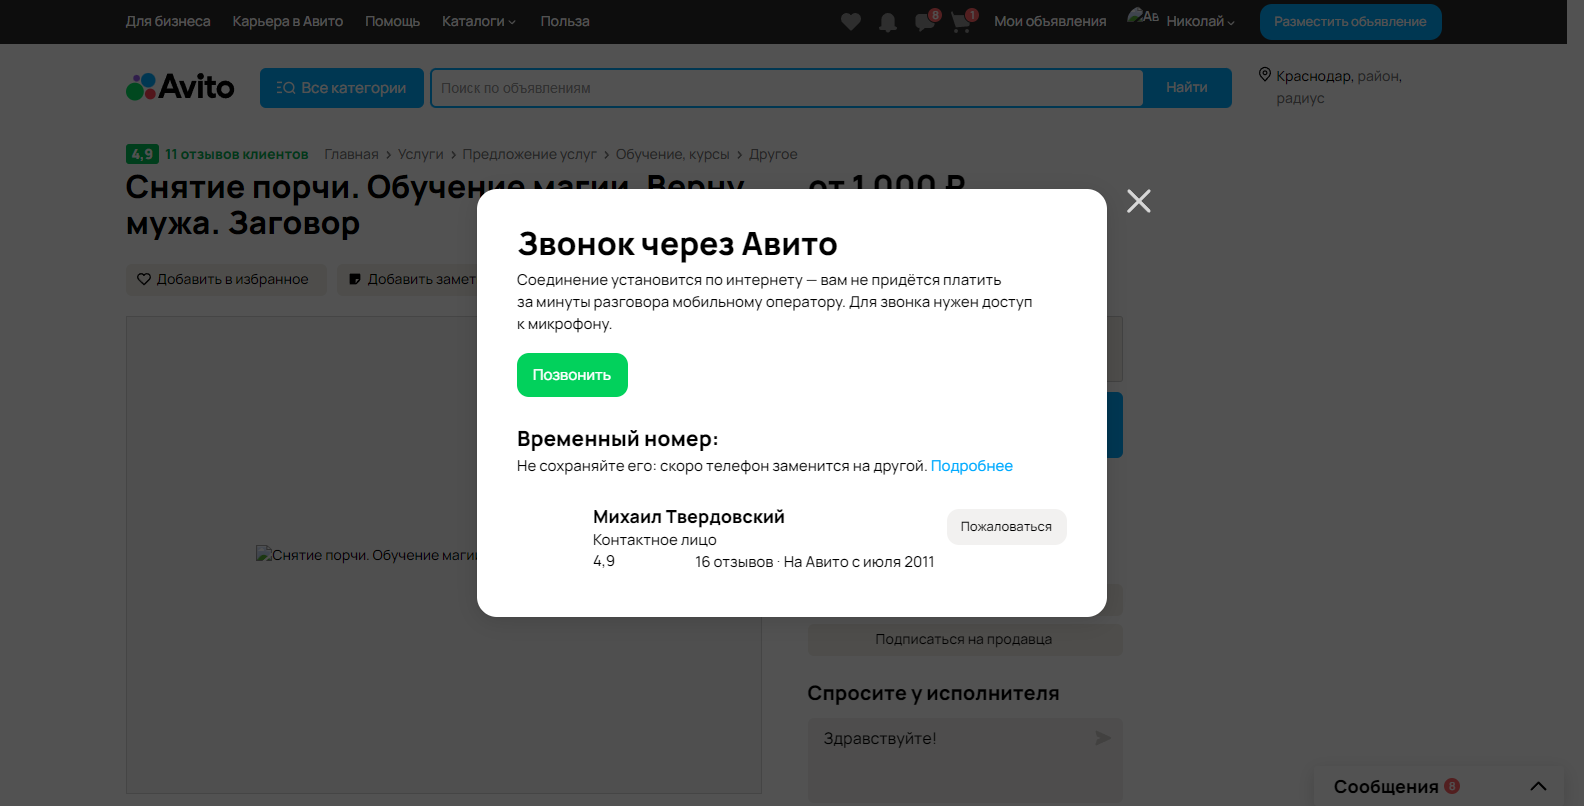Click the 4,9 rating badge
This screenshot has width=1584, height=806.
[x=142, y=154]
